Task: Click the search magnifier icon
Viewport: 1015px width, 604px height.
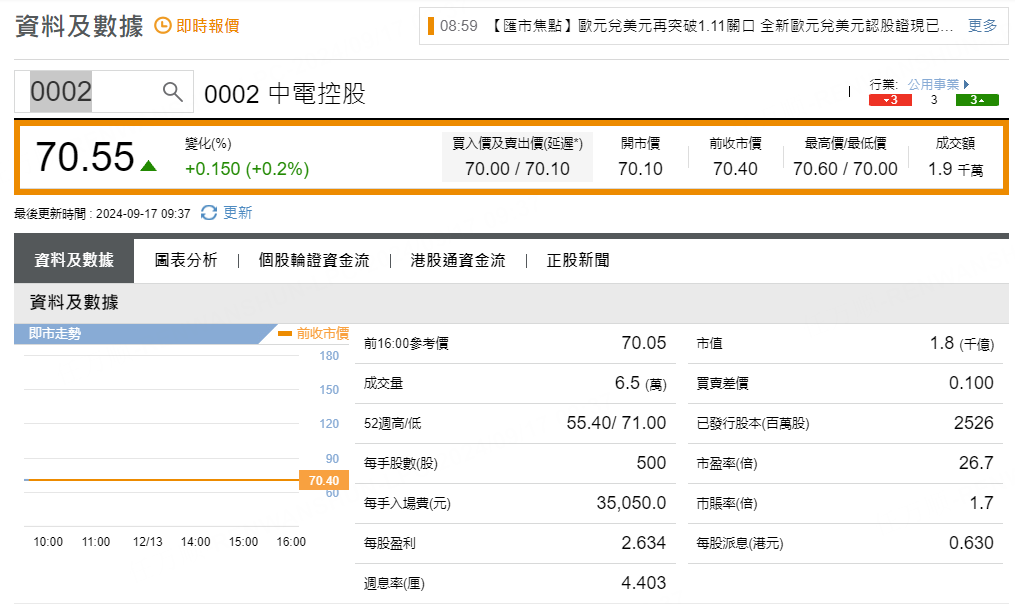Action: [172, 92]
